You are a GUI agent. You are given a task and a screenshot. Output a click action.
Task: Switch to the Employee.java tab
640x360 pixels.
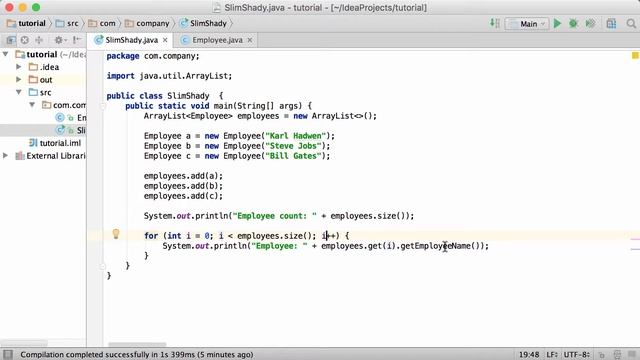click(x=217, y=40)
